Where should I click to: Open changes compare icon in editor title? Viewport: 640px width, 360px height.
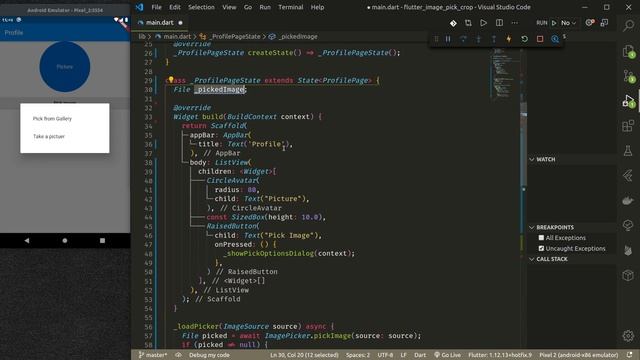tap(468, 23)
